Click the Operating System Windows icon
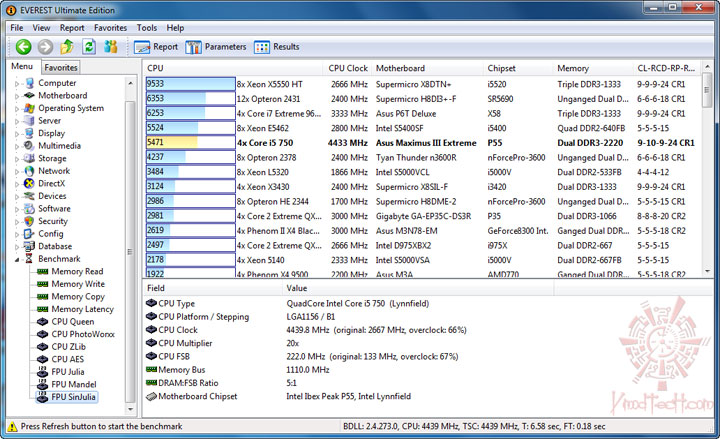 click(x=30, y=108)
